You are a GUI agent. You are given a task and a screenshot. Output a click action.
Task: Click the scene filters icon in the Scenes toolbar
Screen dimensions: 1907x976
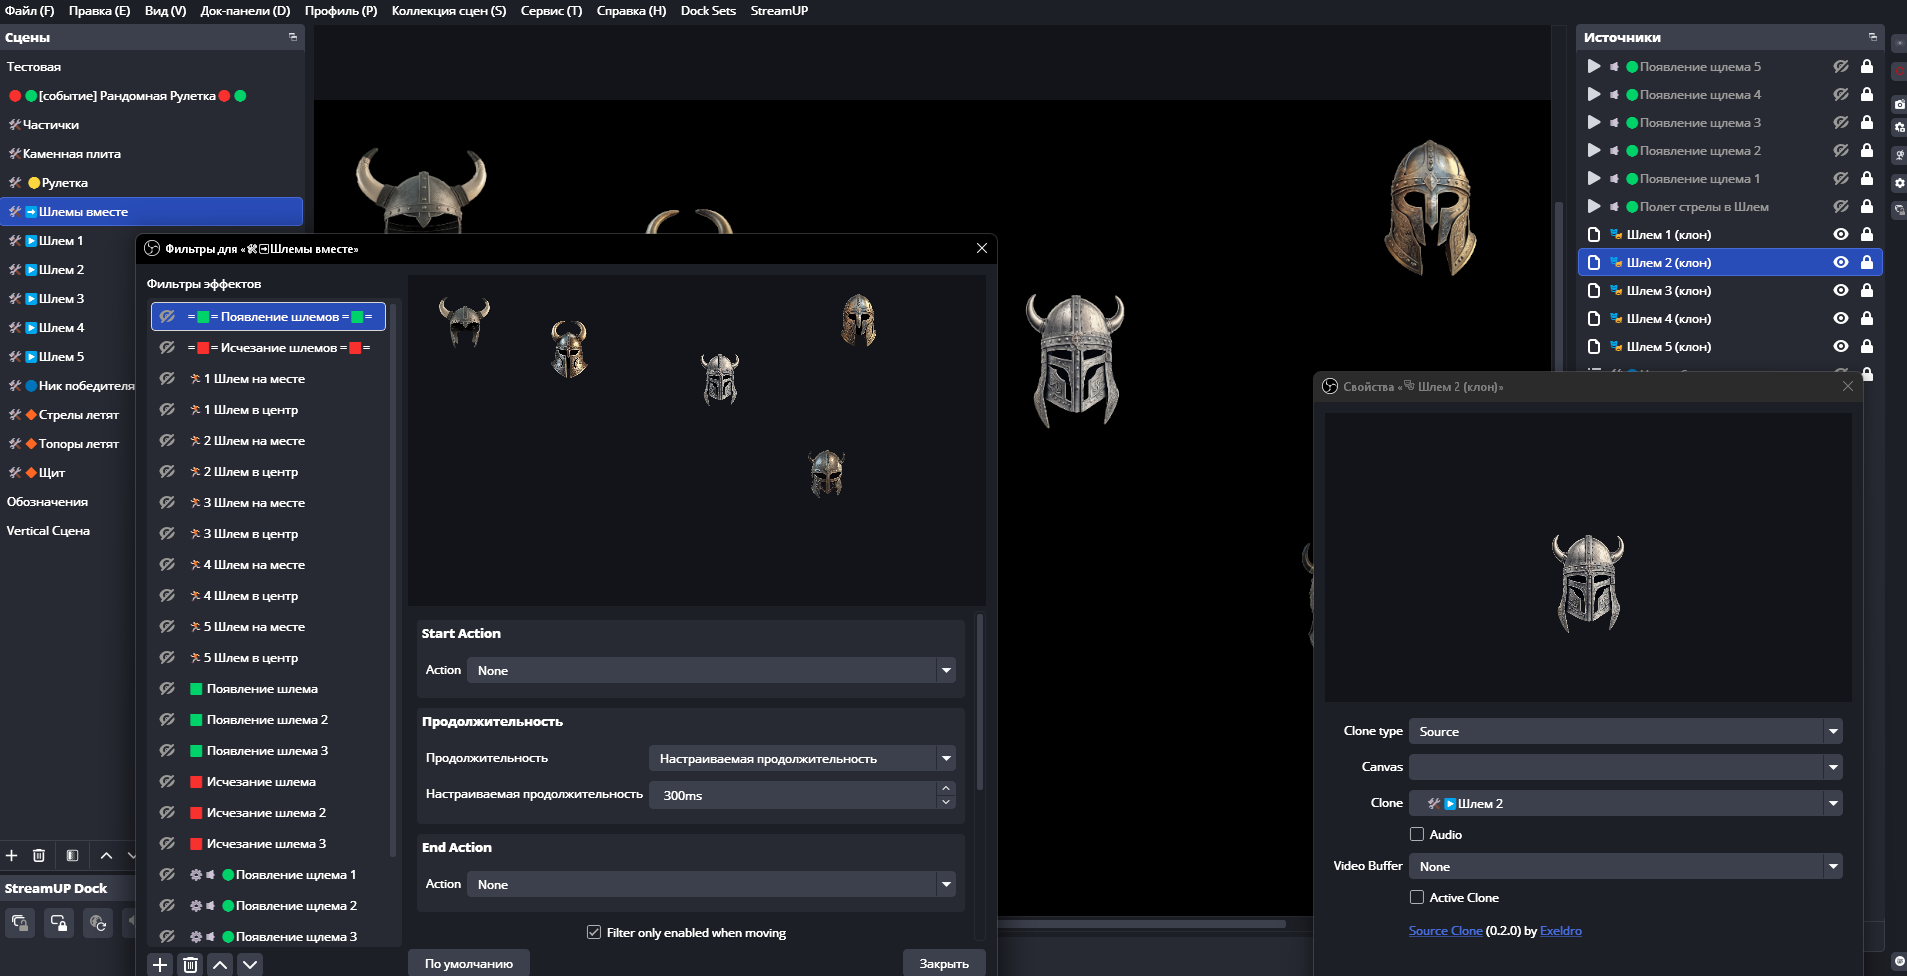(72, 855)
